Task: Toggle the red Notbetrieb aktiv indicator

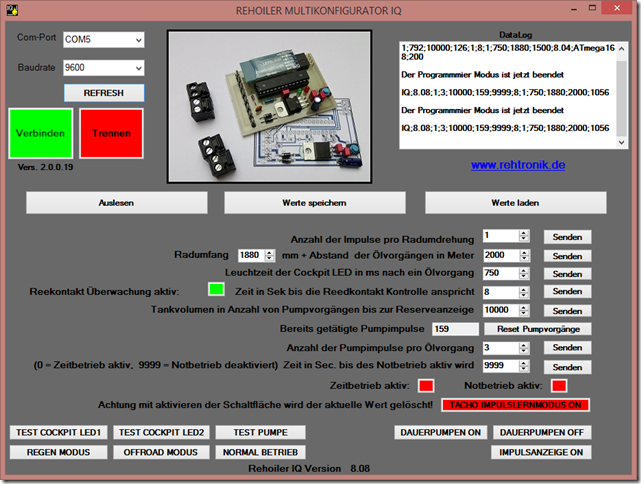Action: pyautogui.click(x=559, y=385)
